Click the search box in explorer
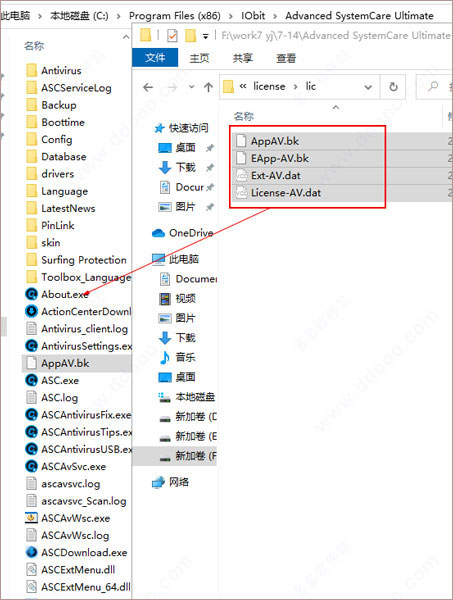This screenshot has height=600, width=453. (x=434, y=86)
